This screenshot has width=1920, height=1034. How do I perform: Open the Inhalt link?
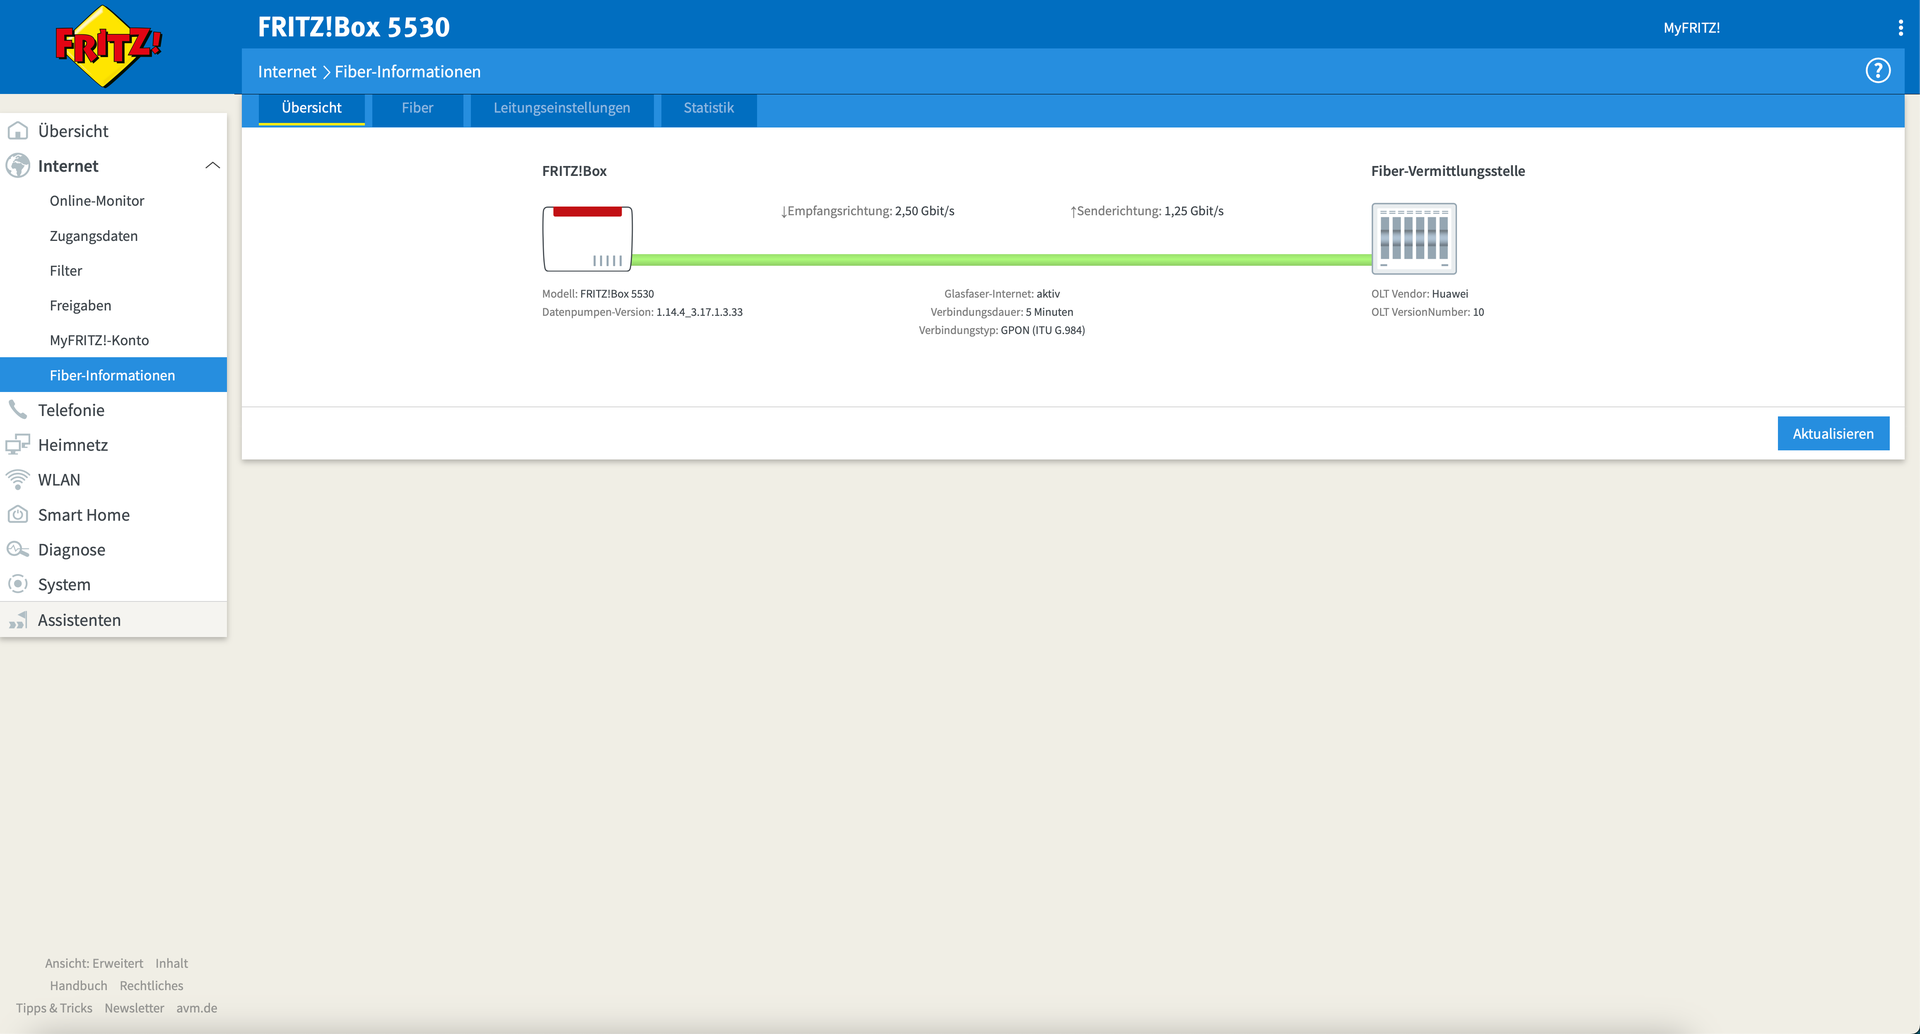point(172,964)
